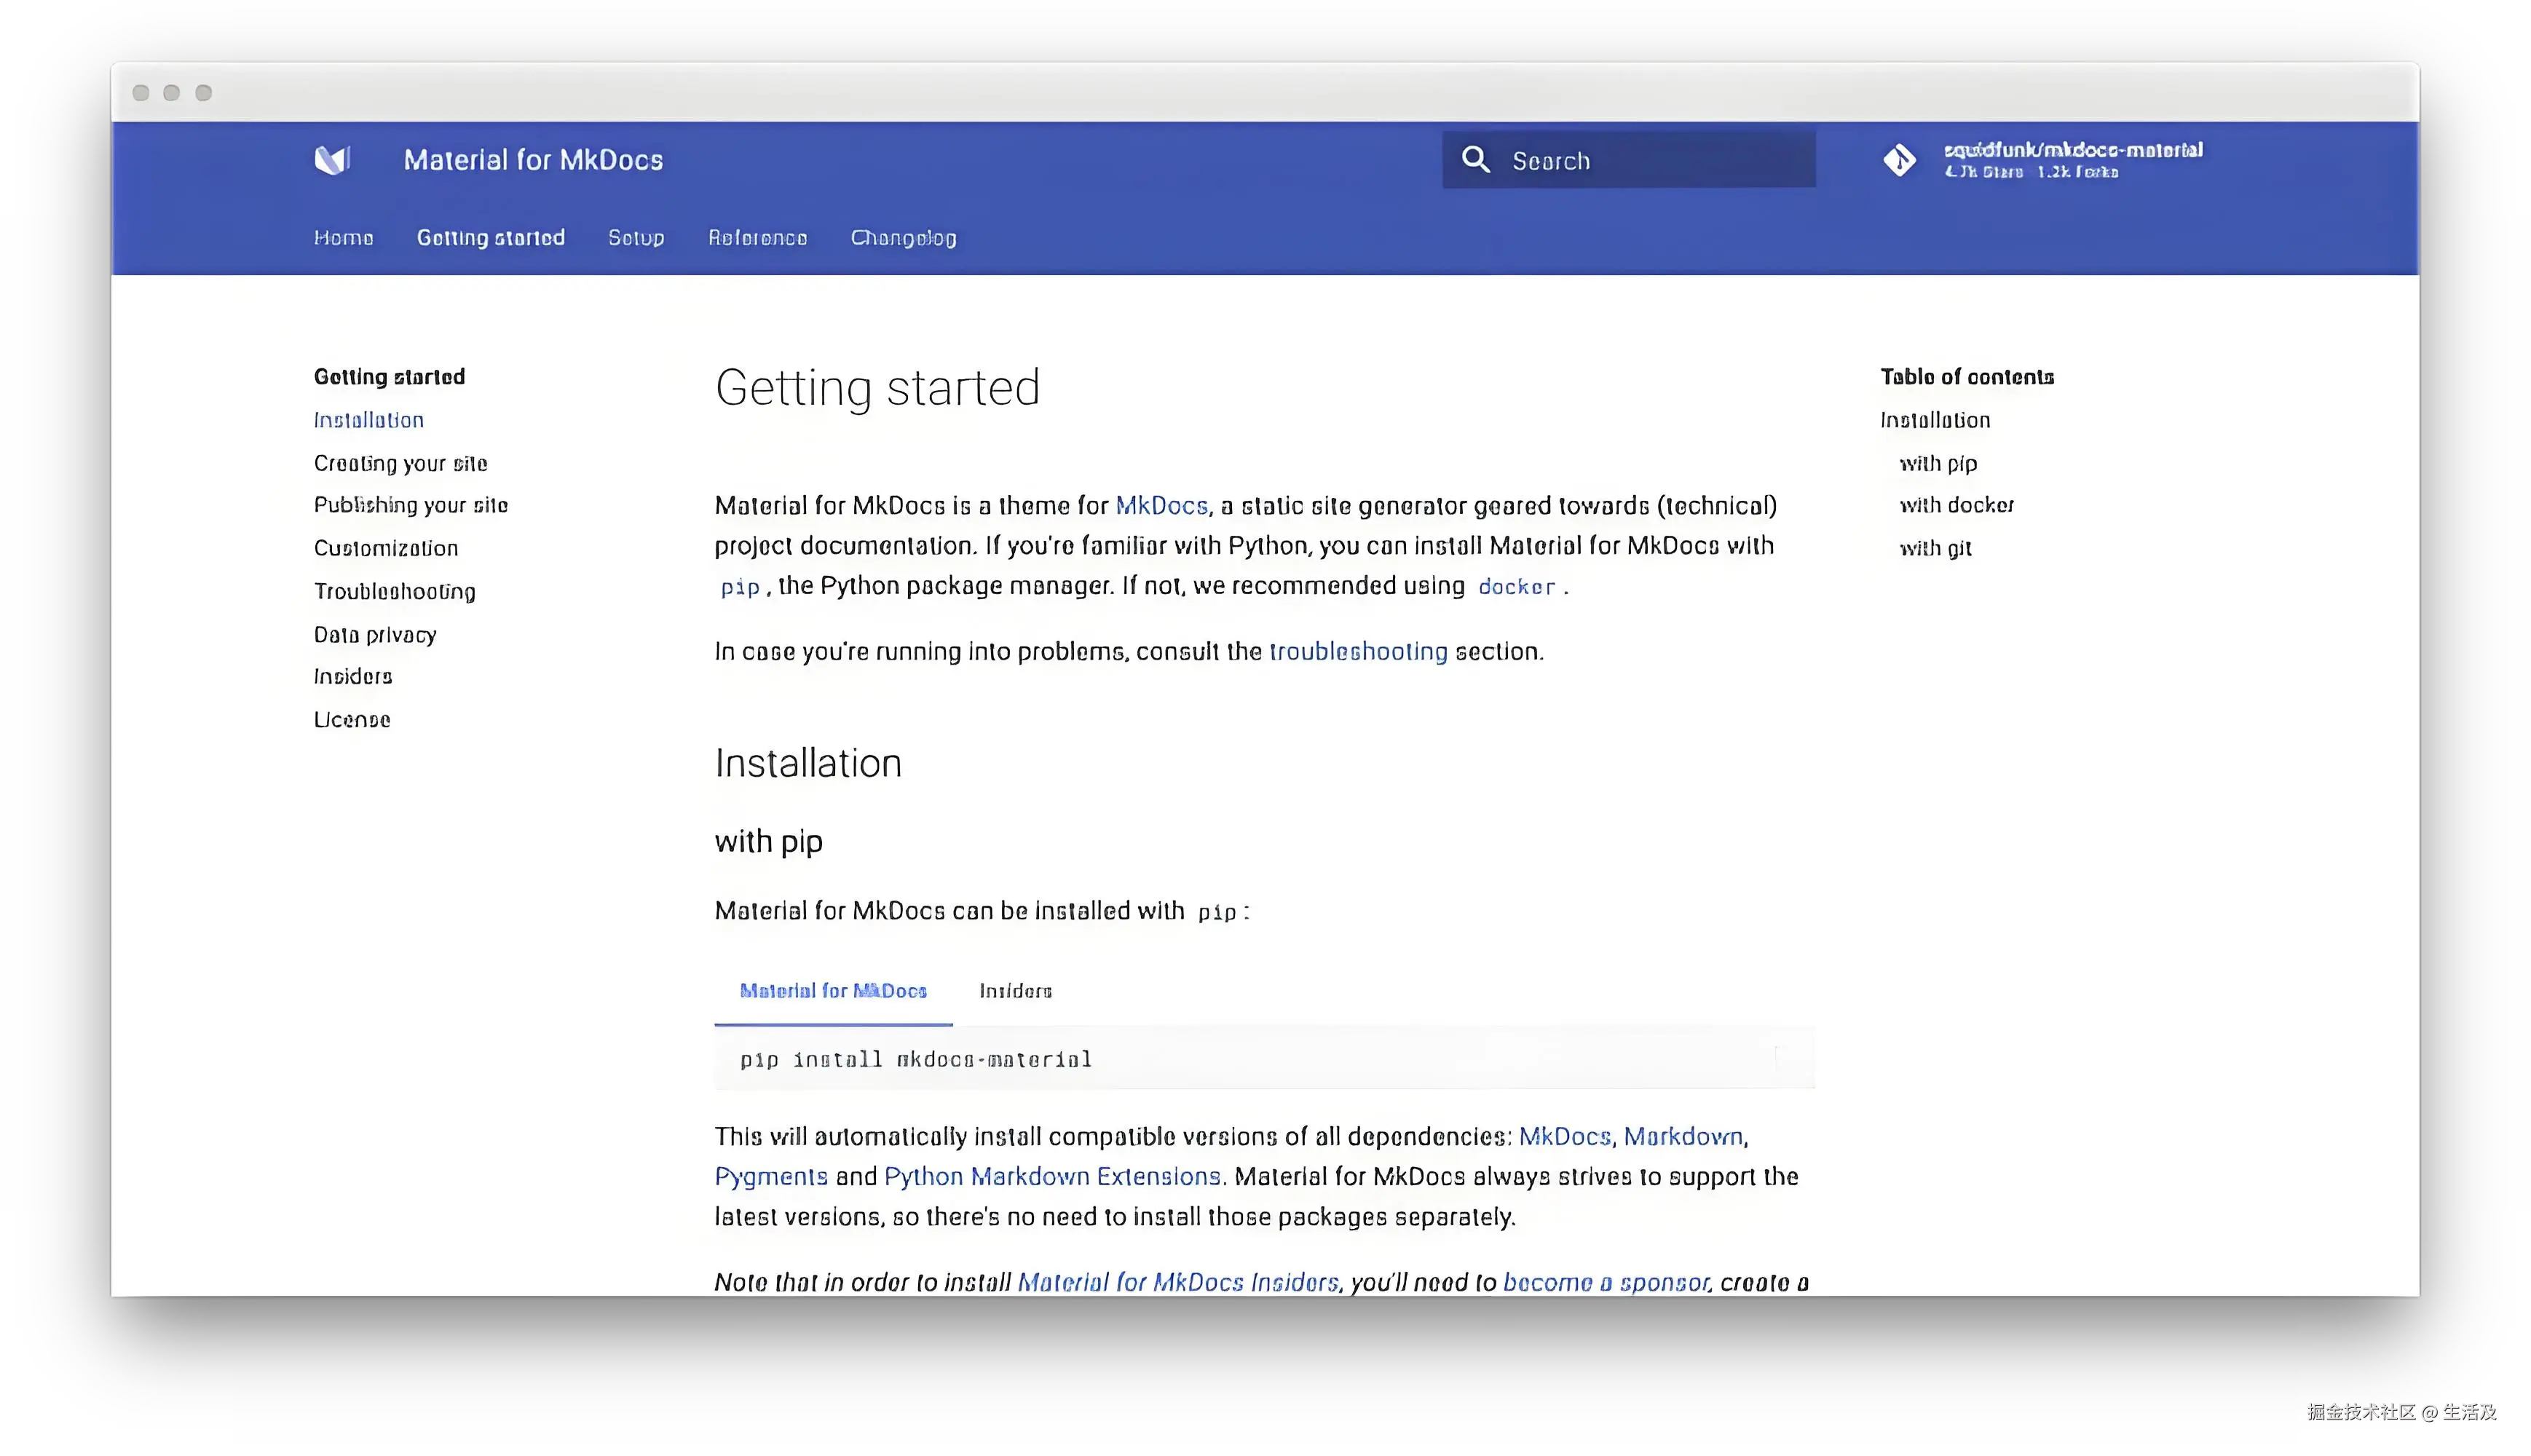Jump to 'with docker' in table of contents
2531x1456 pixels.
[1956, 506]
